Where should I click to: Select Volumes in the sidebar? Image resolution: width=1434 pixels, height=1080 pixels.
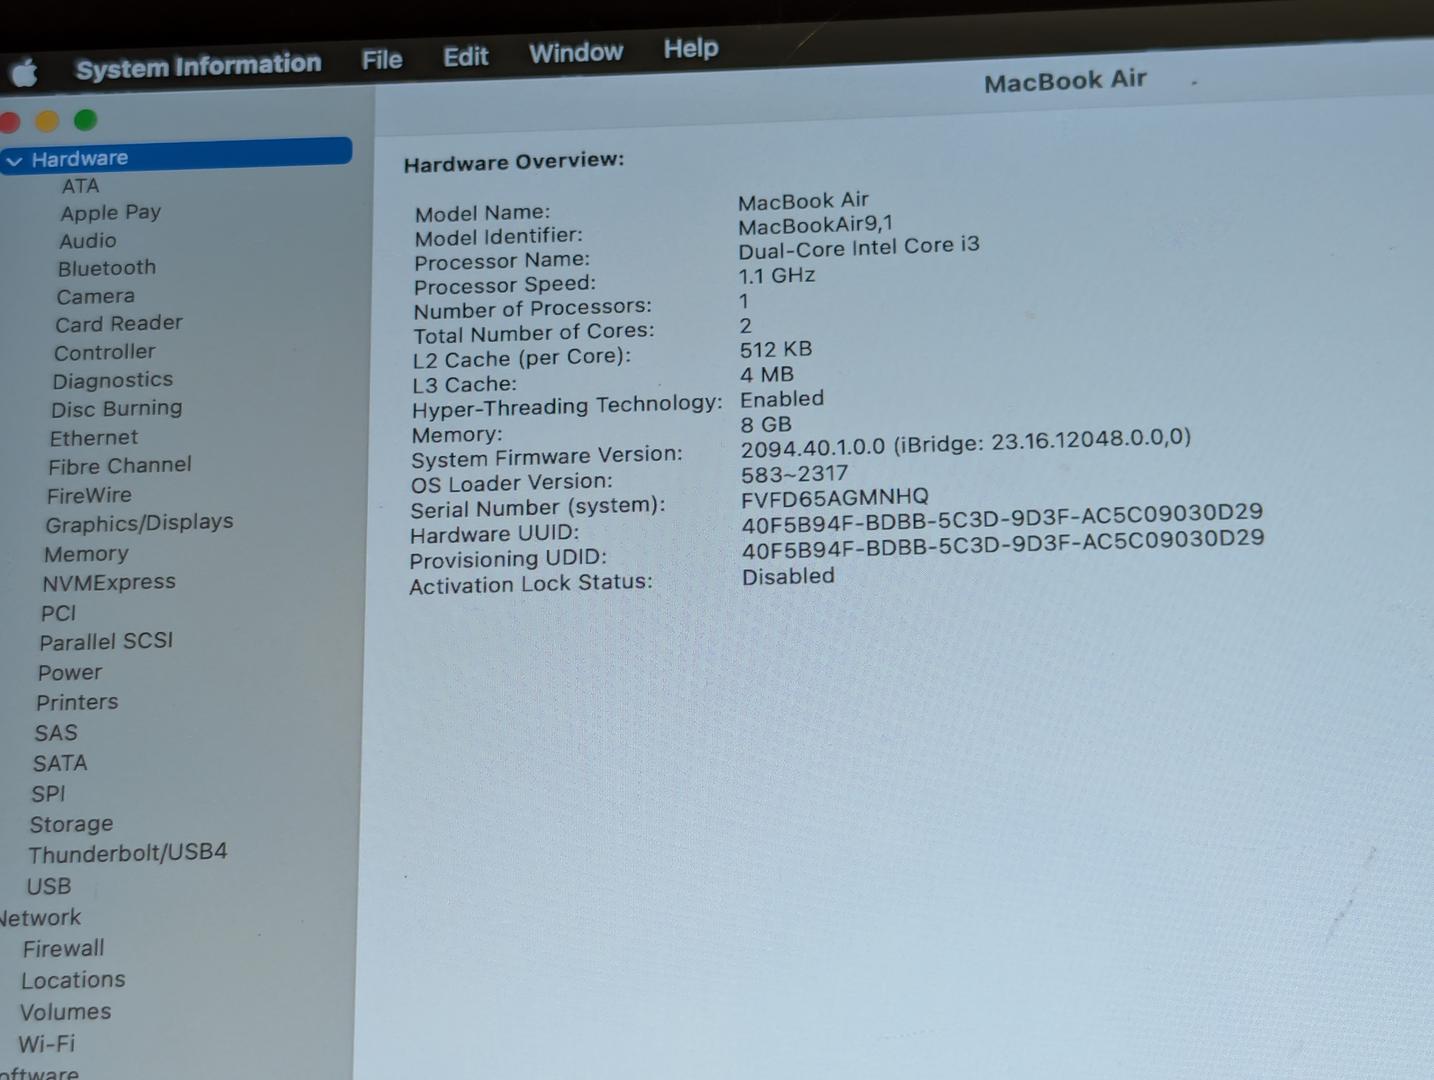click(x=65, y=1012)
